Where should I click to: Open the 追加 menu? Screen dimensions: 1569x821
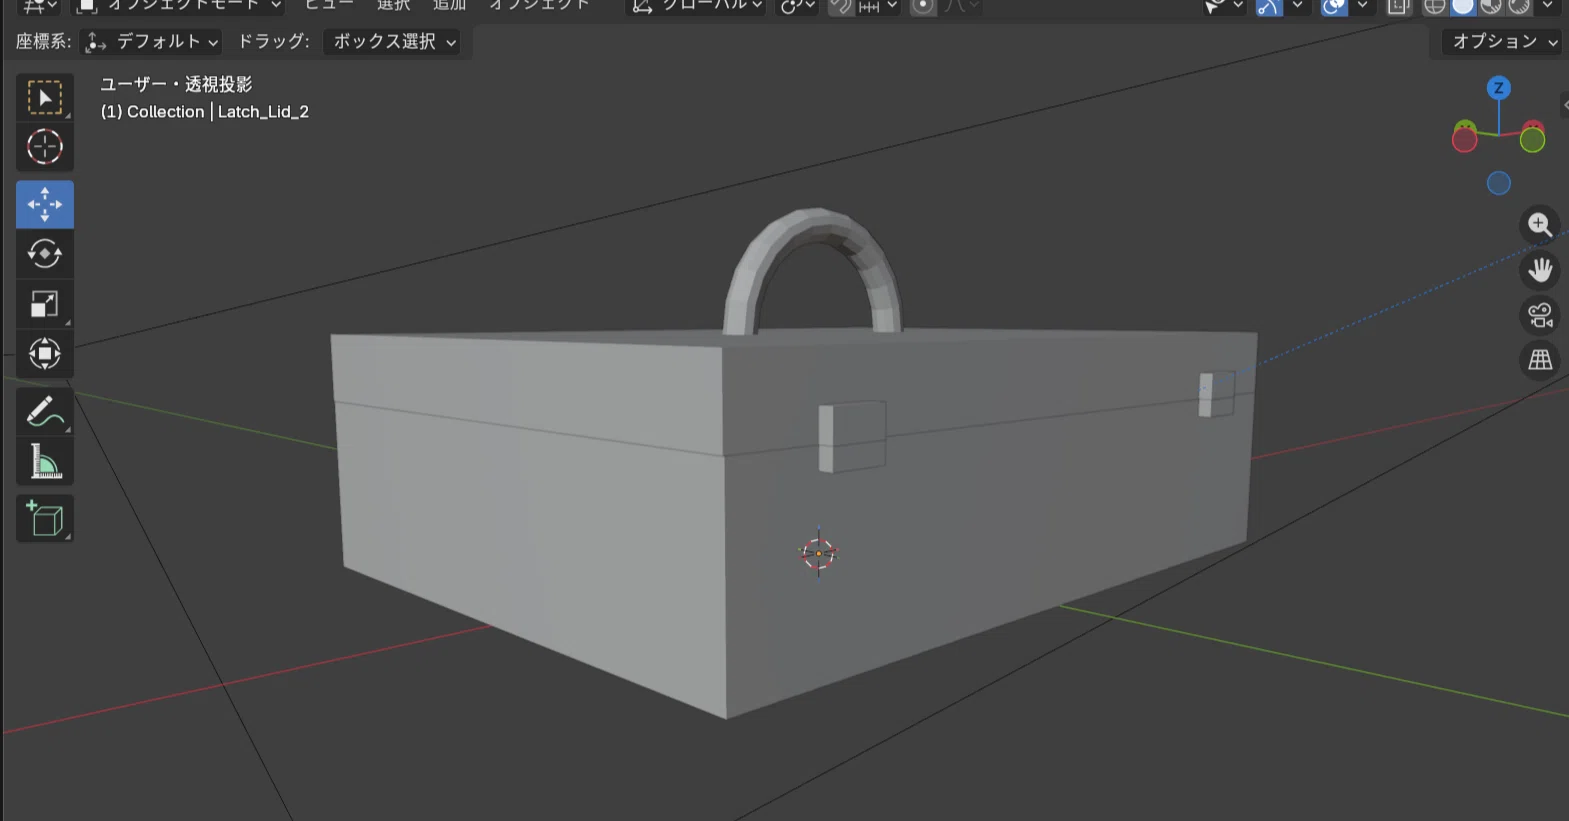(449, 5)
